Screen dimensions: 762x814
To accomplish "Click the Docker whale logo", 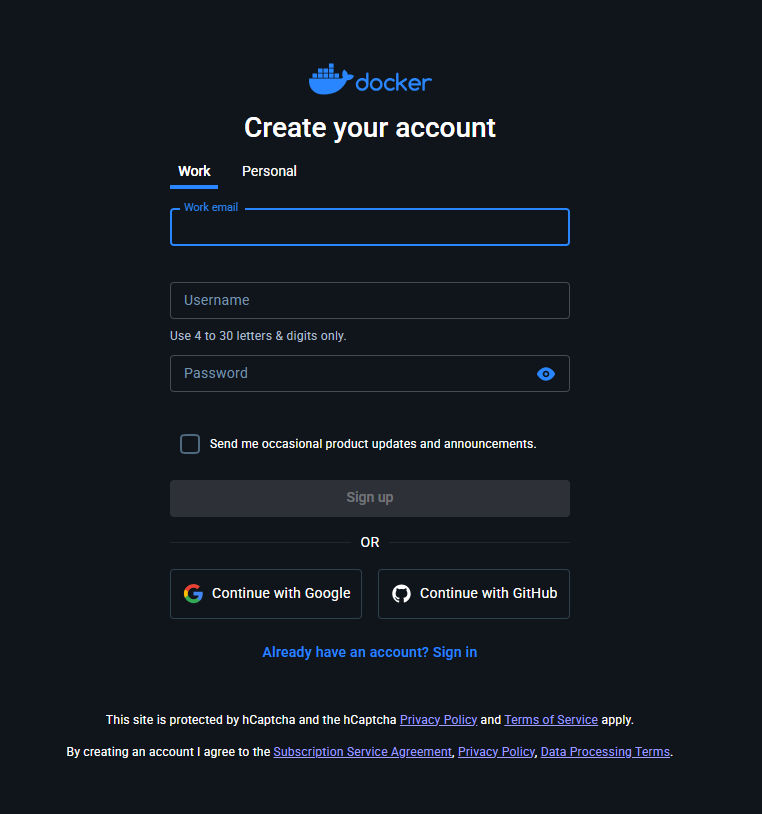I will [x=330, y=80].
